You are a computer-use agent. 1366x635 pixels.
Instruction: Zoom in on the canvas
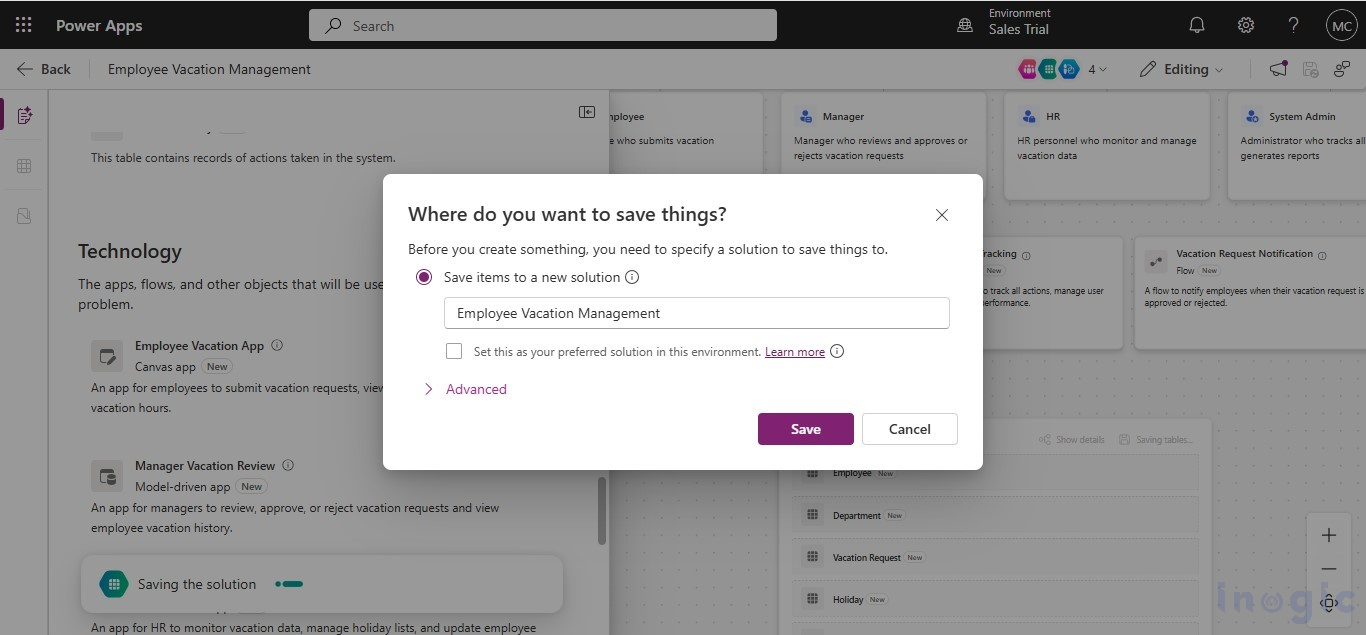point(1329,535)
